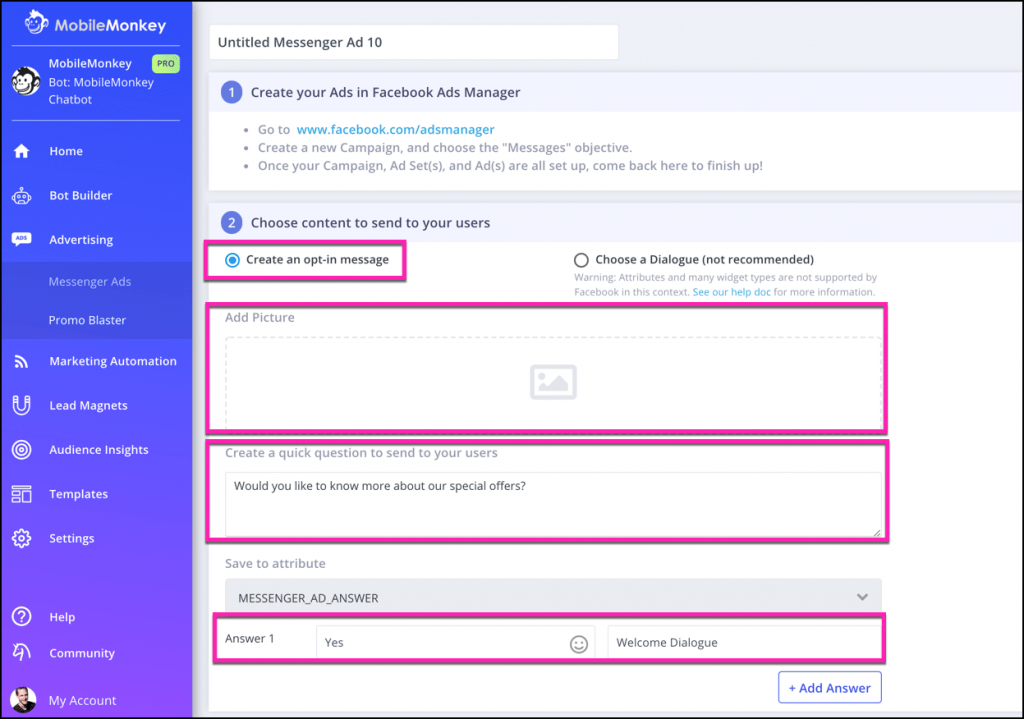
Task: Click the PRO badge next to MobileMonkey
Action: pyautogui.click(x=165, y=63)
